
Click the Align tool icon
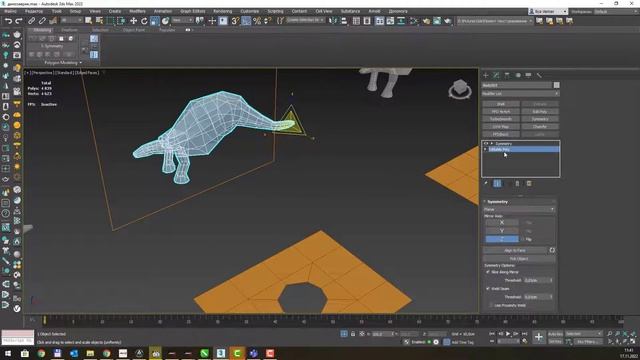coord(344,21)
